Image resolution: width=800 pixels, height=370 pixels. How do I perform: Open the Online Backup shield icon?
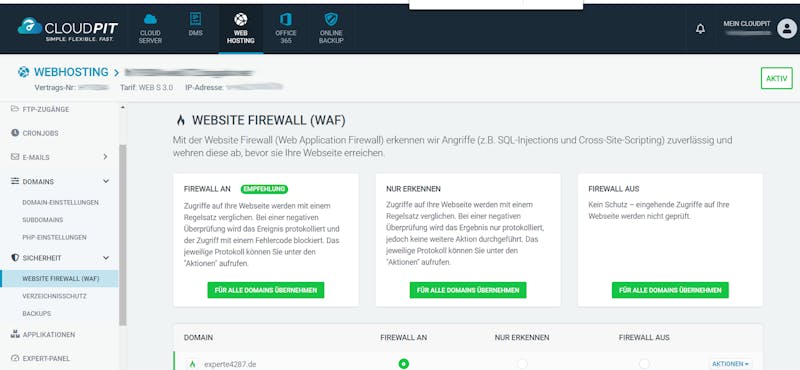click(331, 19)
